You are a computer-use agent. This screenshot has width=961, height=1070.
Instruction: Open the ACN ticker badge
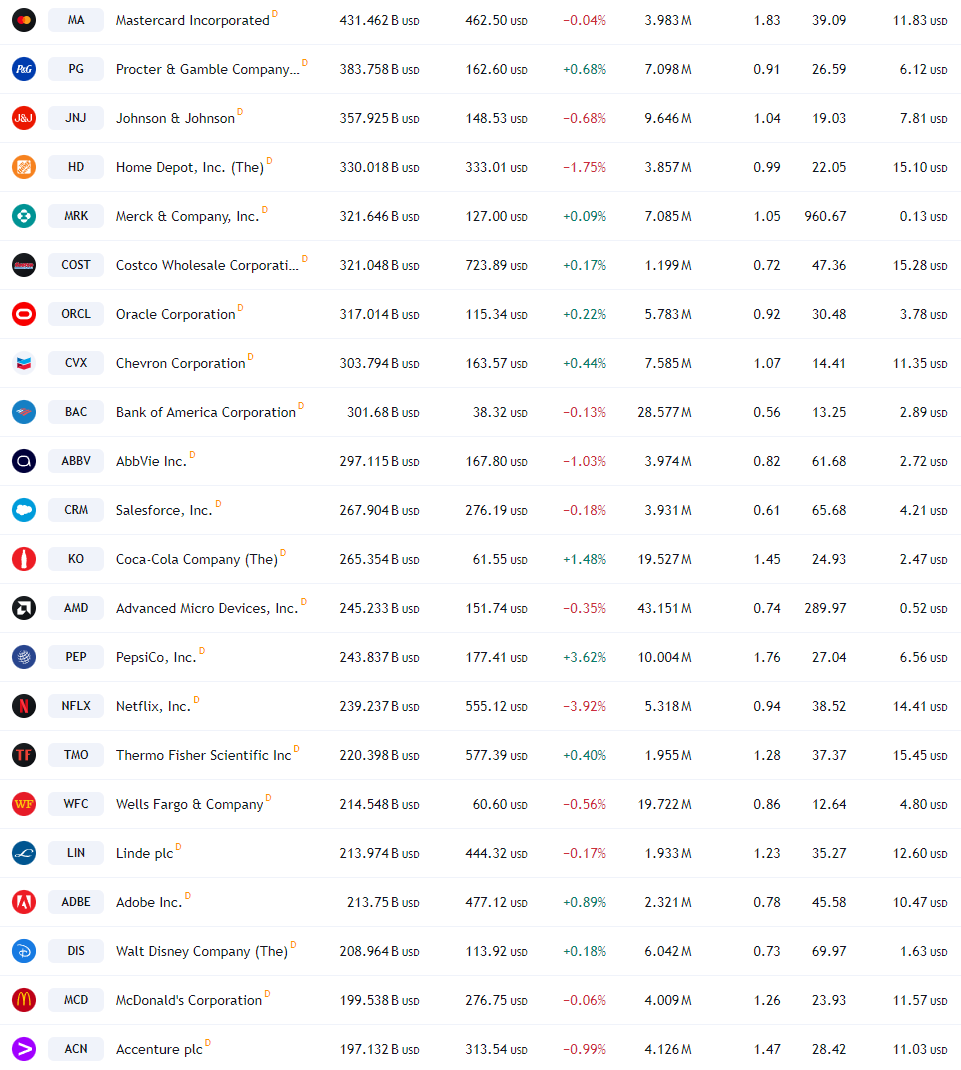76,1049
